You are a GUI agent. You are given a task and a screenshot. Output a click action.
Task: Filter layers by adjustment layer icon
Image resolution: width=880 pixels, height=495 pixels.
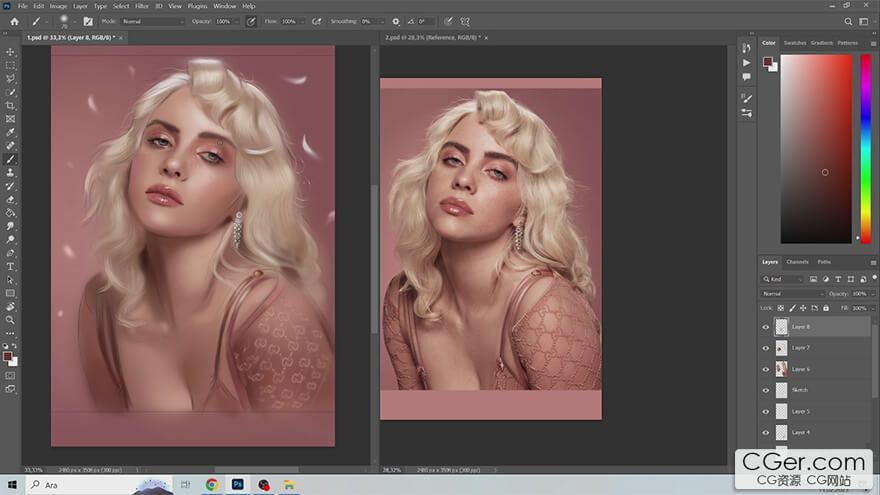coord(826,279)
